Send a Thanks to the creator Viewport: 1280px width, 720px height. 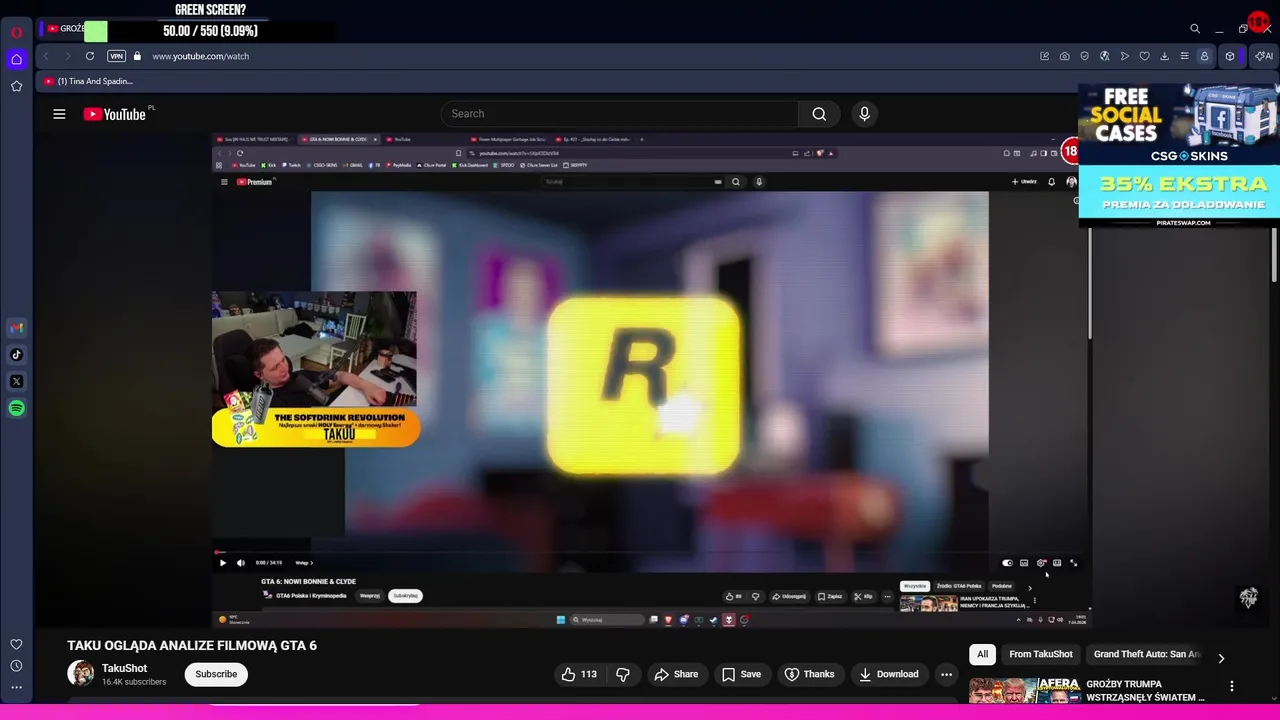[809, 674]
